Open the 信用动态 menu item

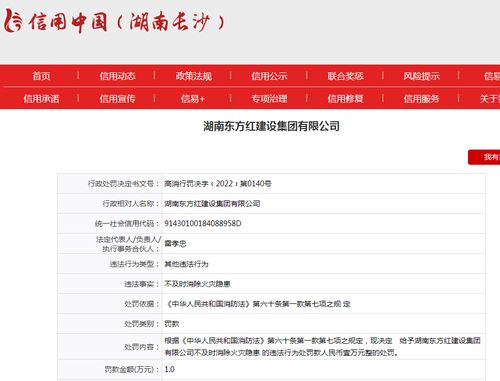(x=117, y=76)
